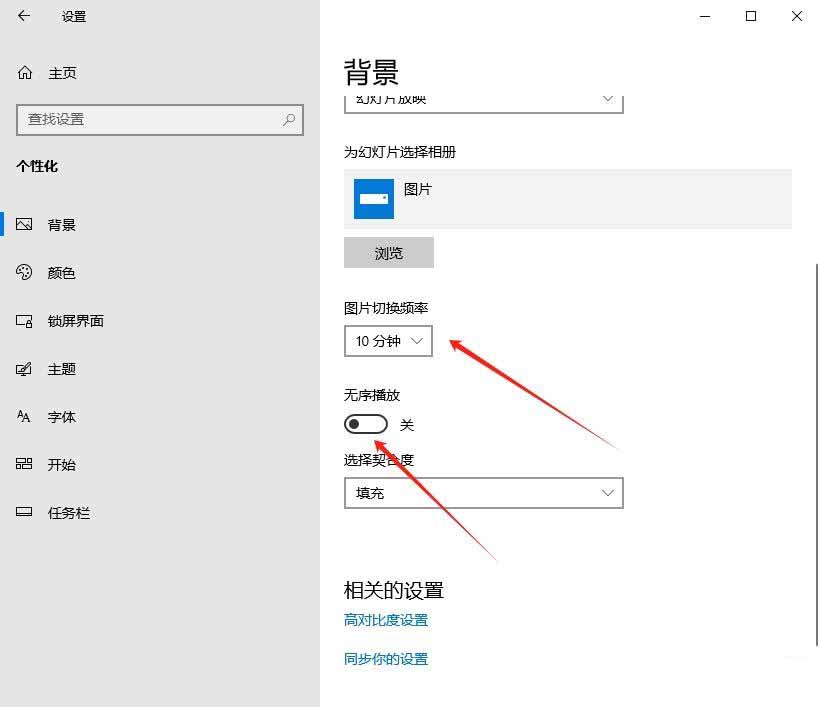This screenshot has height=707, width=820.
Task: Click the 颜色 palette icon
Action: pyautogui.click(x=24, y=272)
